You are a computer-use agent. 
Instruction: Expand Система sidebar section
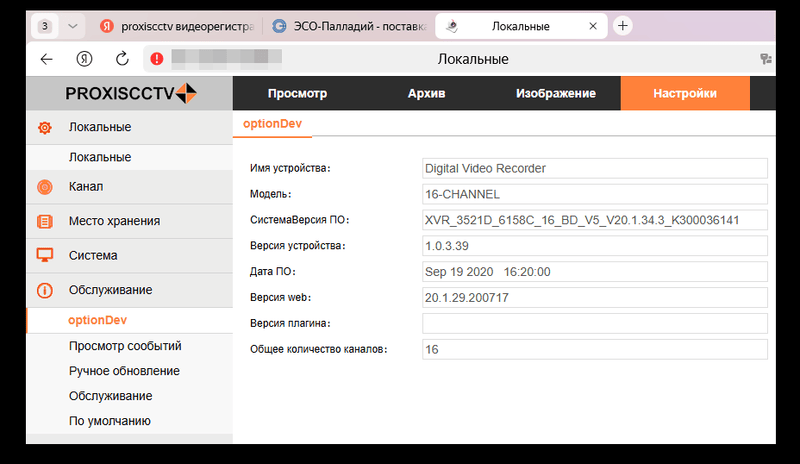coord(130,255)
